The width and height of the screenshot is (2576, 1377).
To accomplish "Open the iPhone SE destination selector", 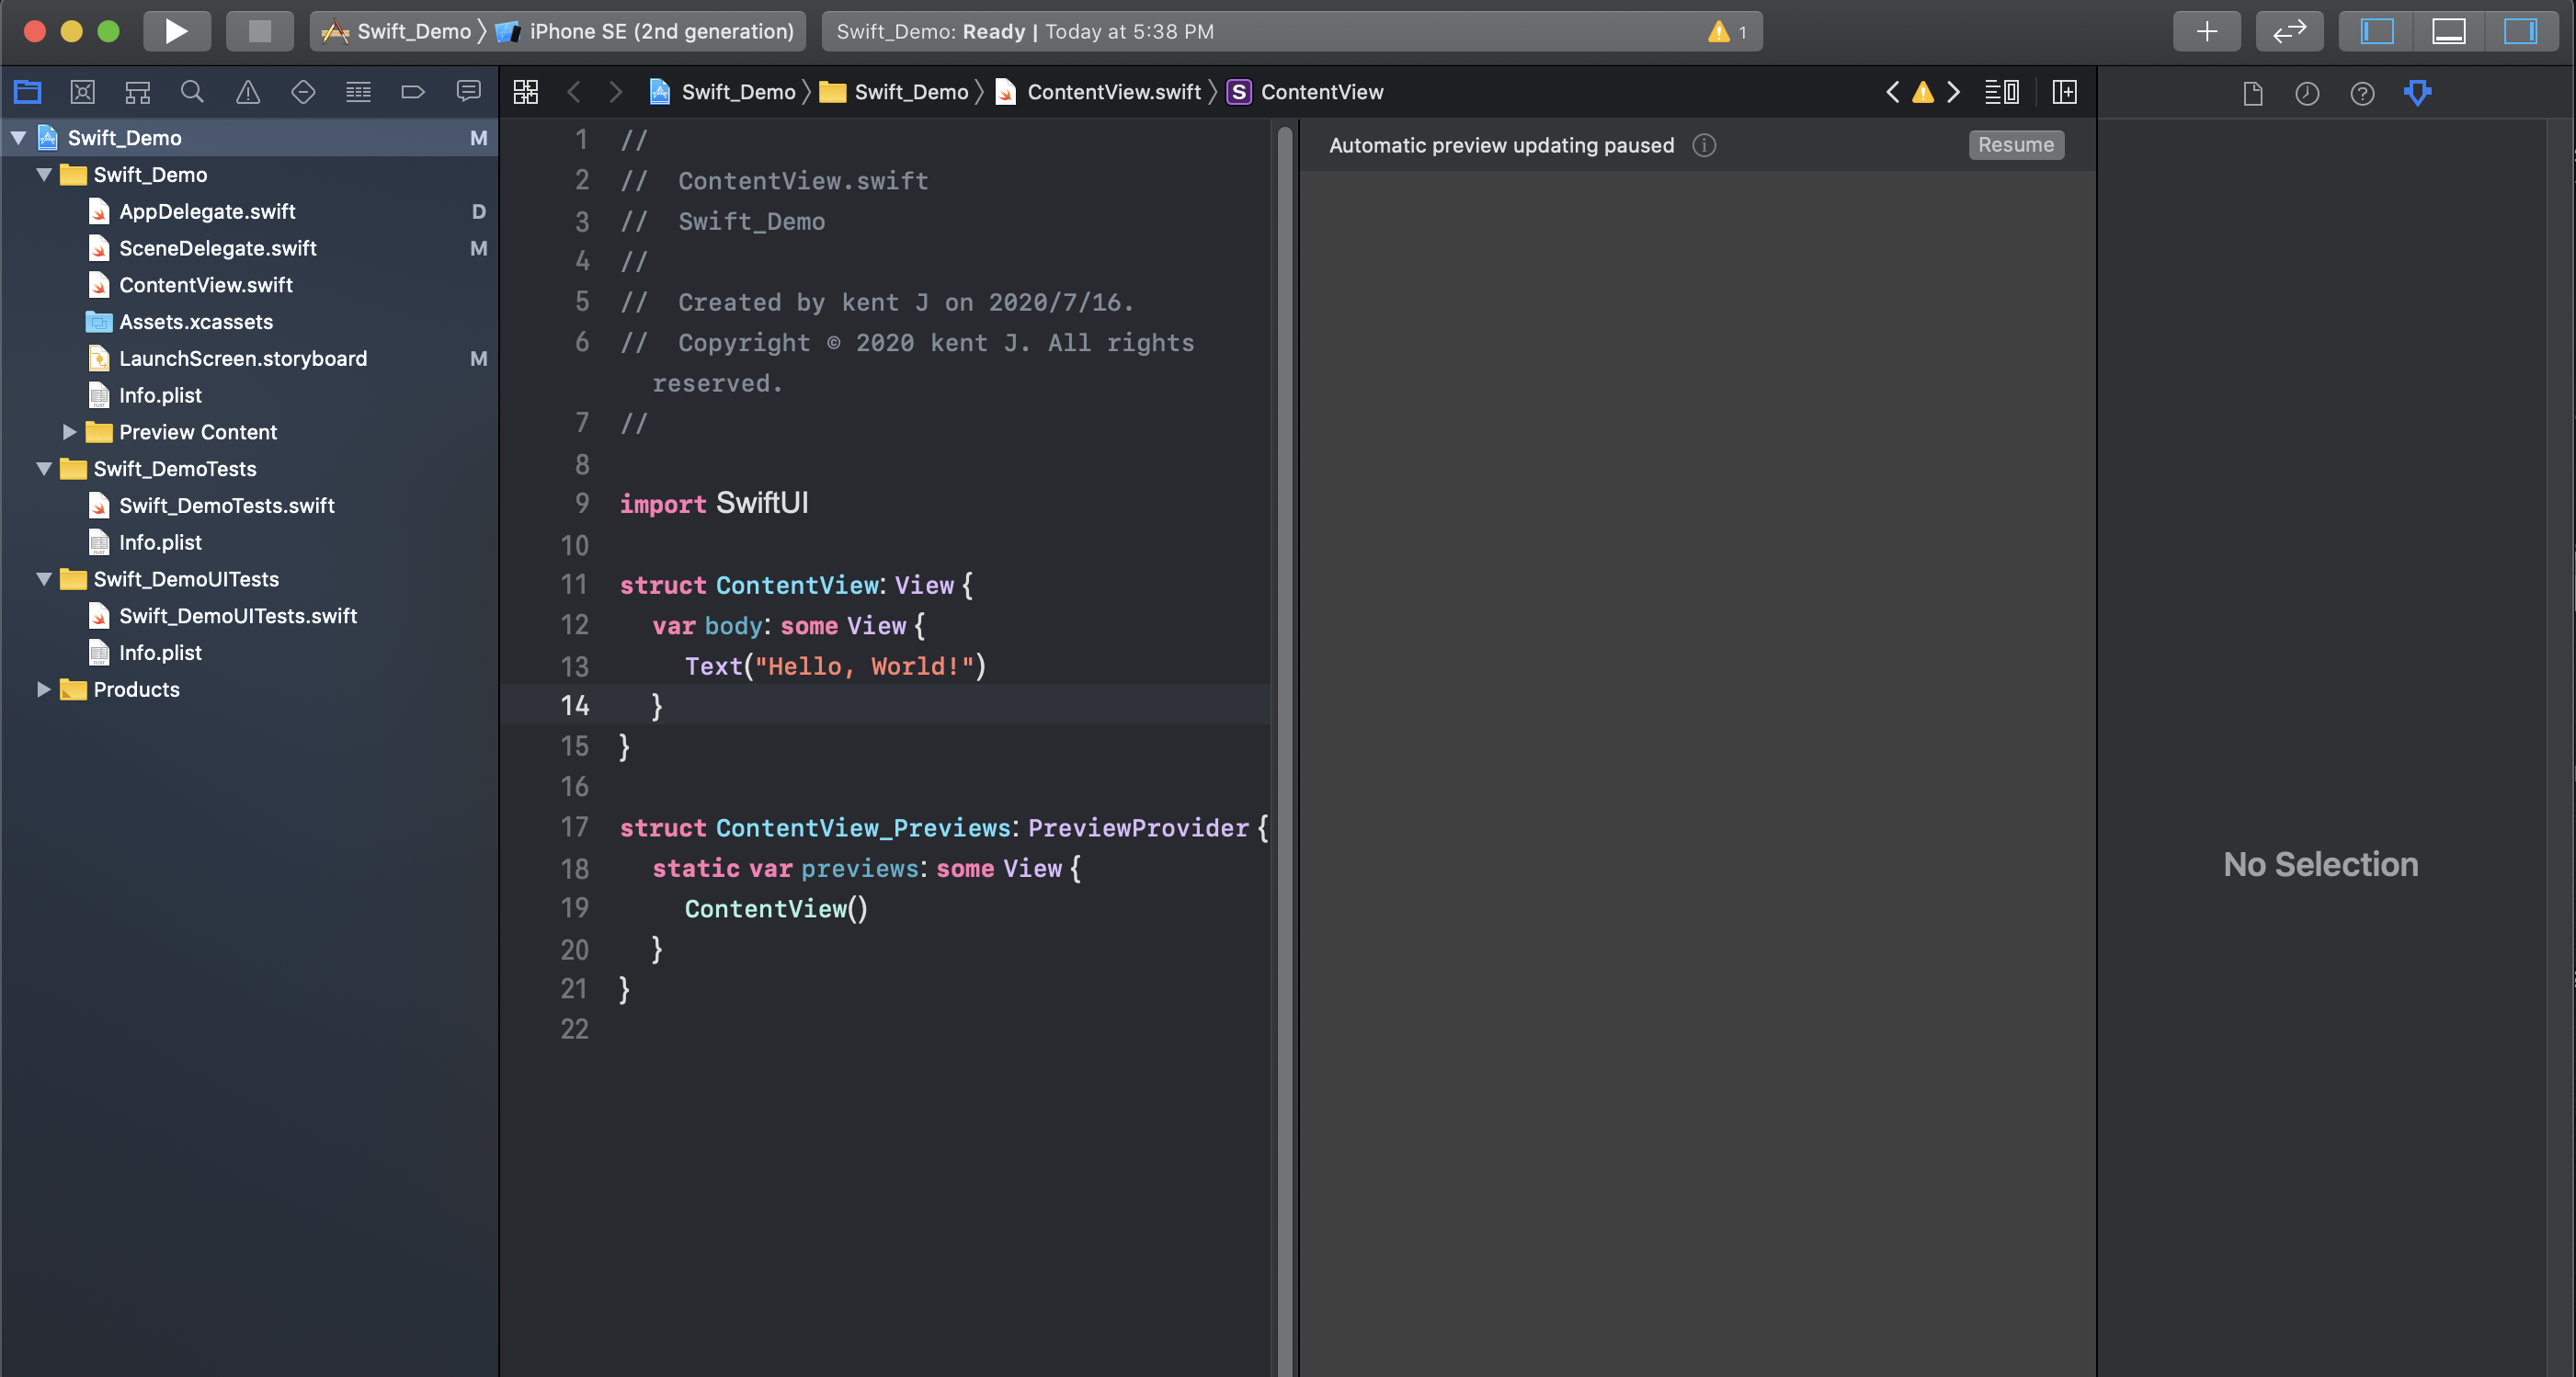I will click(660, 31).
